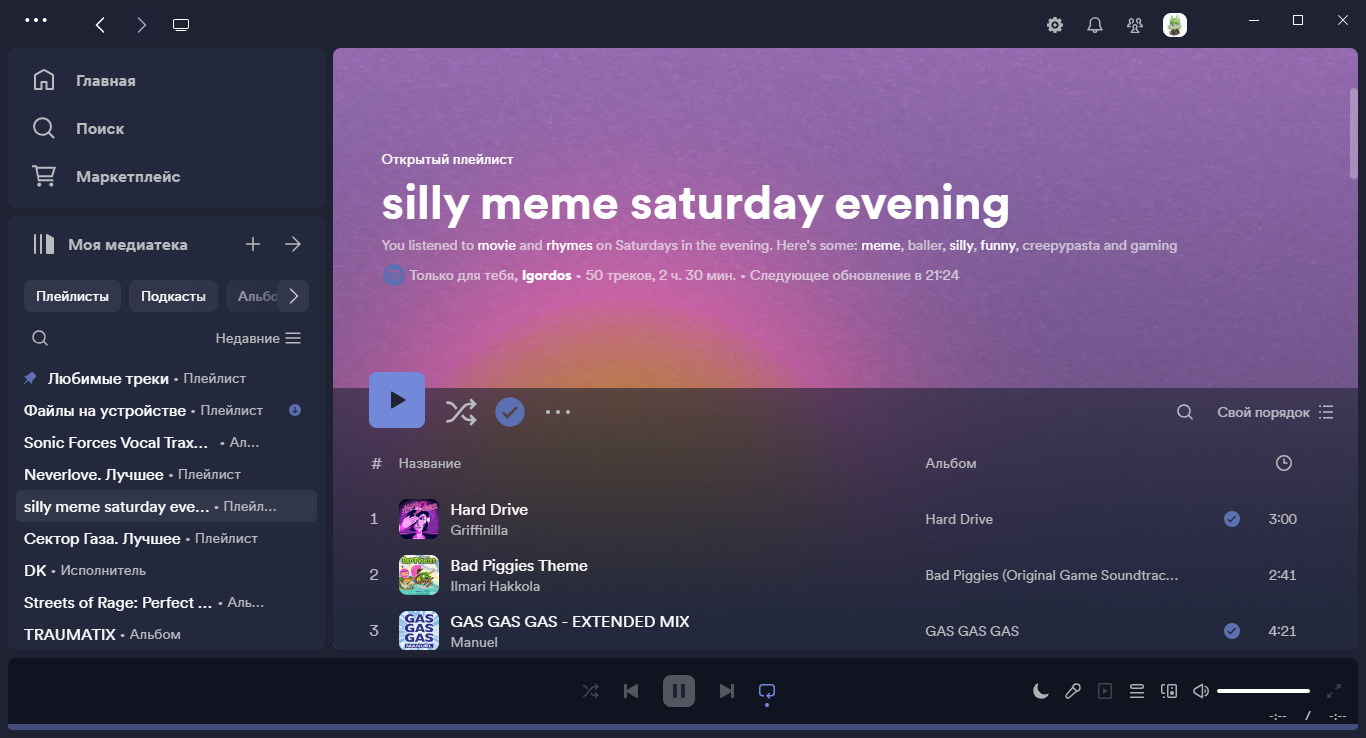Click the screen icon beside navigation arrows
1366x738 pixels.
coord(181,25)
